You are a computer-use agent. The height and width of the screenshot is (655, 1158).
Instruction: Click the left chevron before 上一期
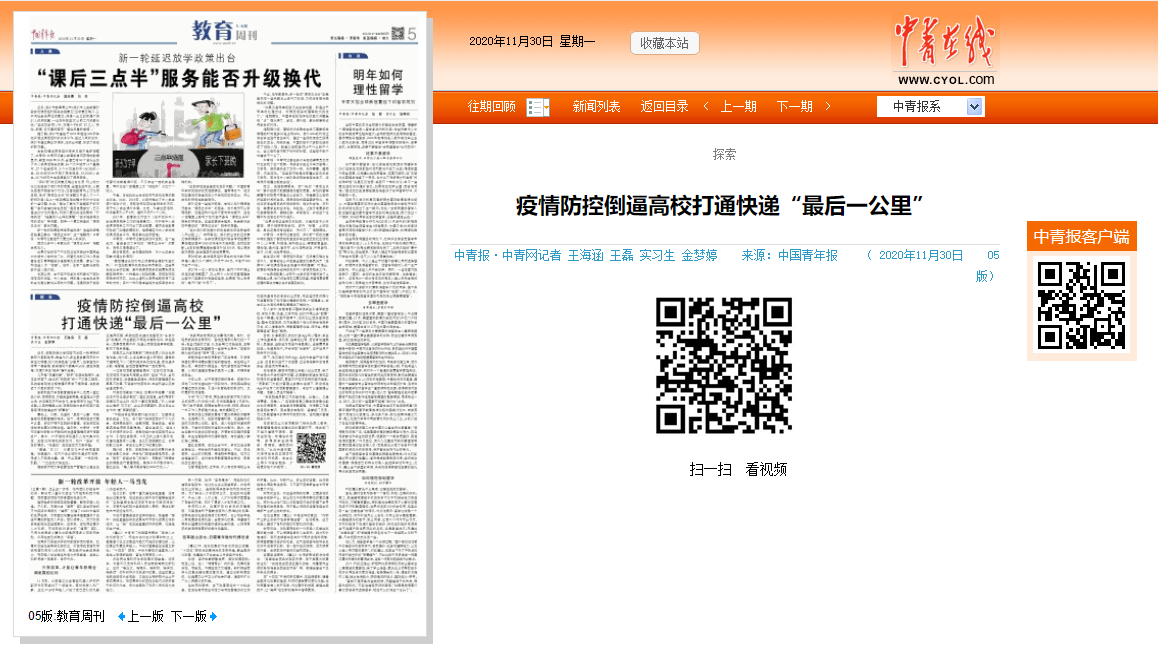tap(706, 106)
